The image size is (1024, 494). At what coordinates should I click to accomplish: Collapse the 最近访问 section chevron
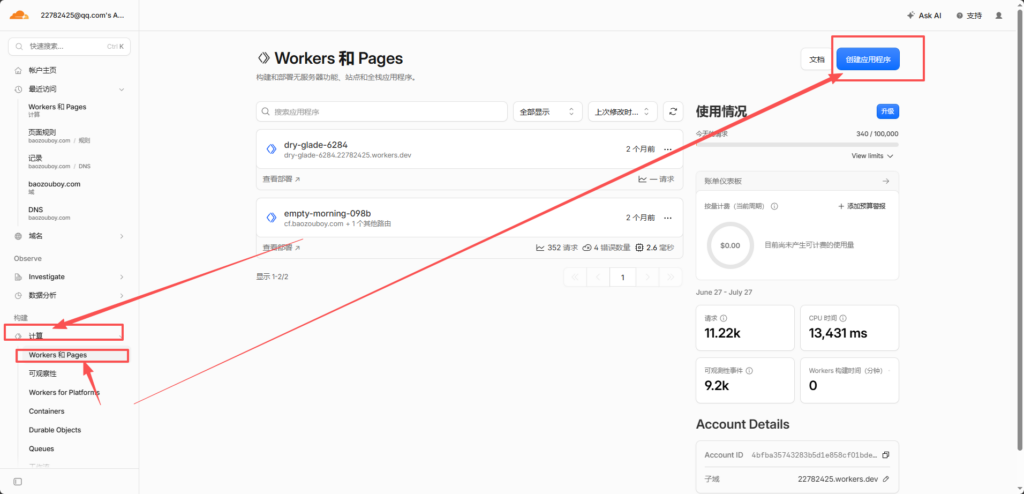click(x=121, y=89)
